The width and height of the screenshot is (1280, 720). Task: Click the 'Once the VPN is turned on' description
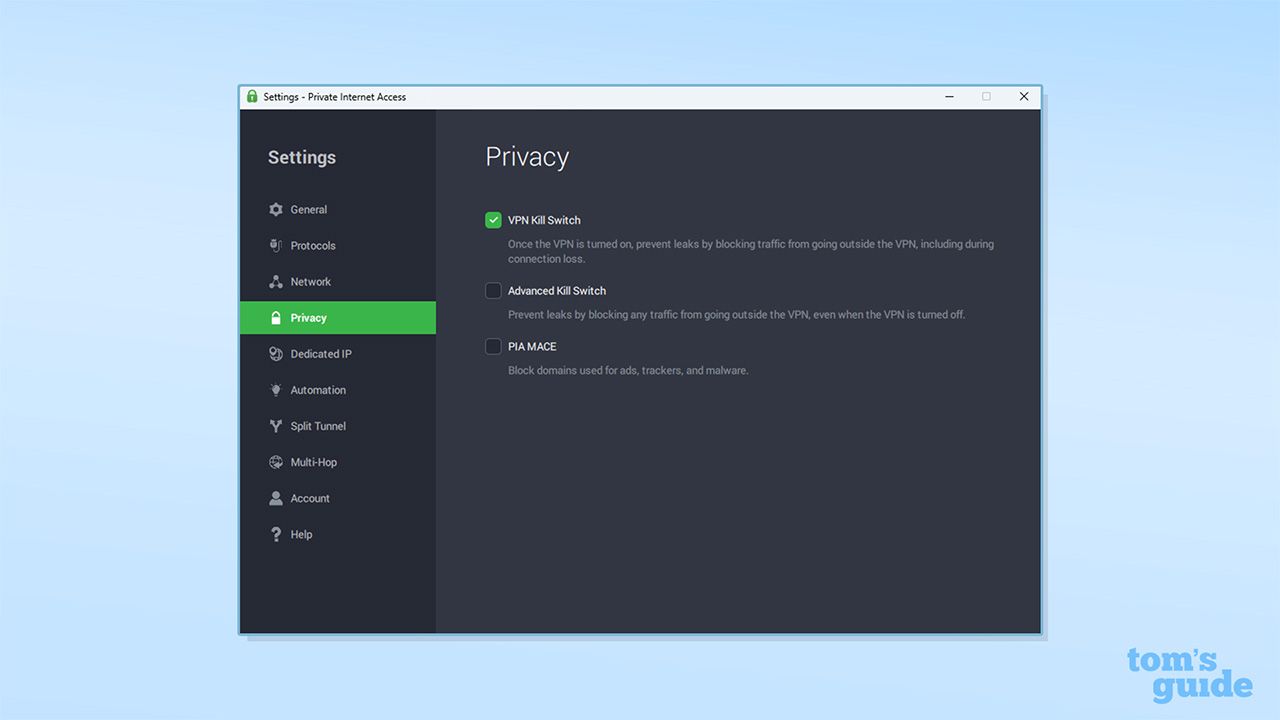[x=751, y=251]
